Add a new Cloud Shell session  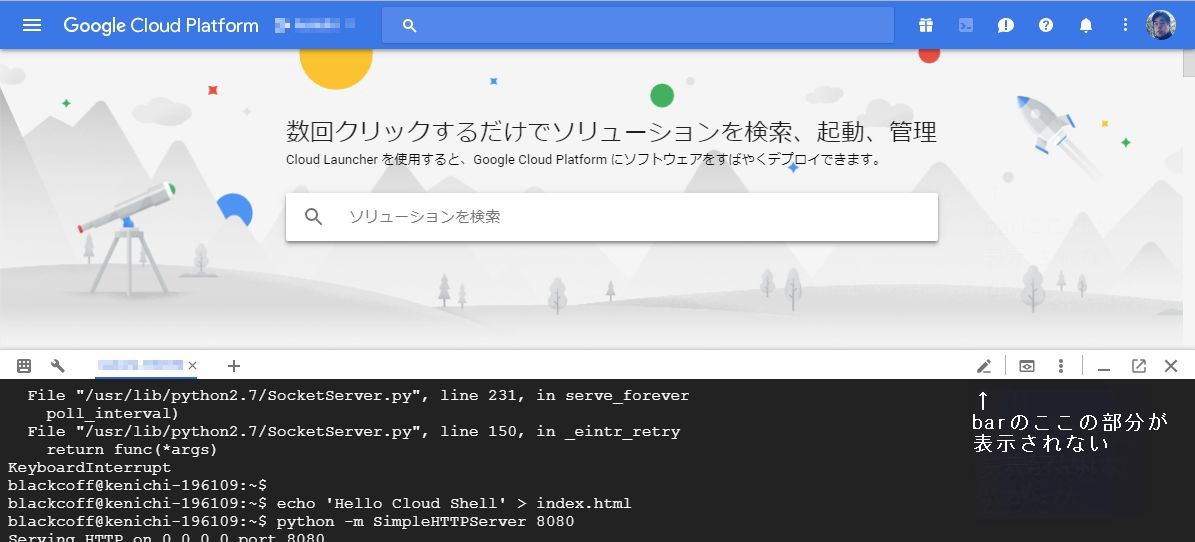click(x=234, y=366)
